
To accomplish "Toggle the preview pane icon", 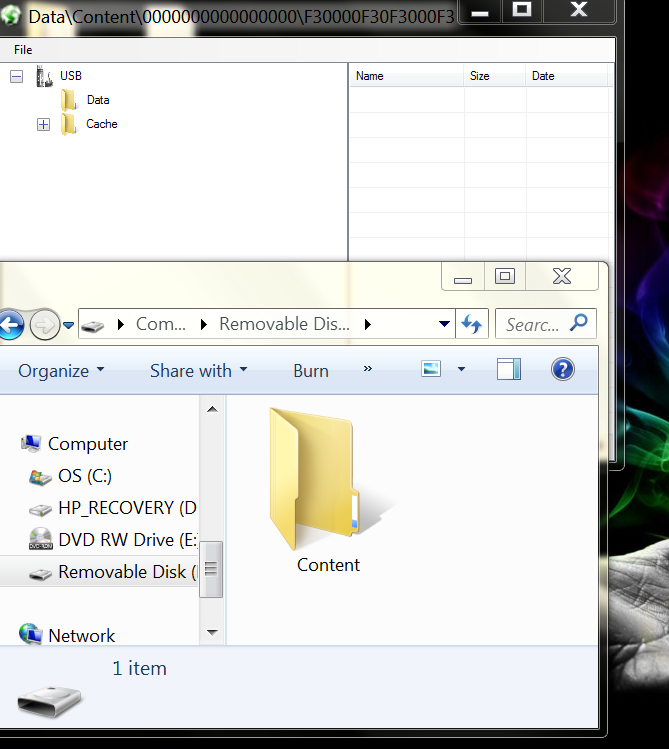I will point(509,370).
